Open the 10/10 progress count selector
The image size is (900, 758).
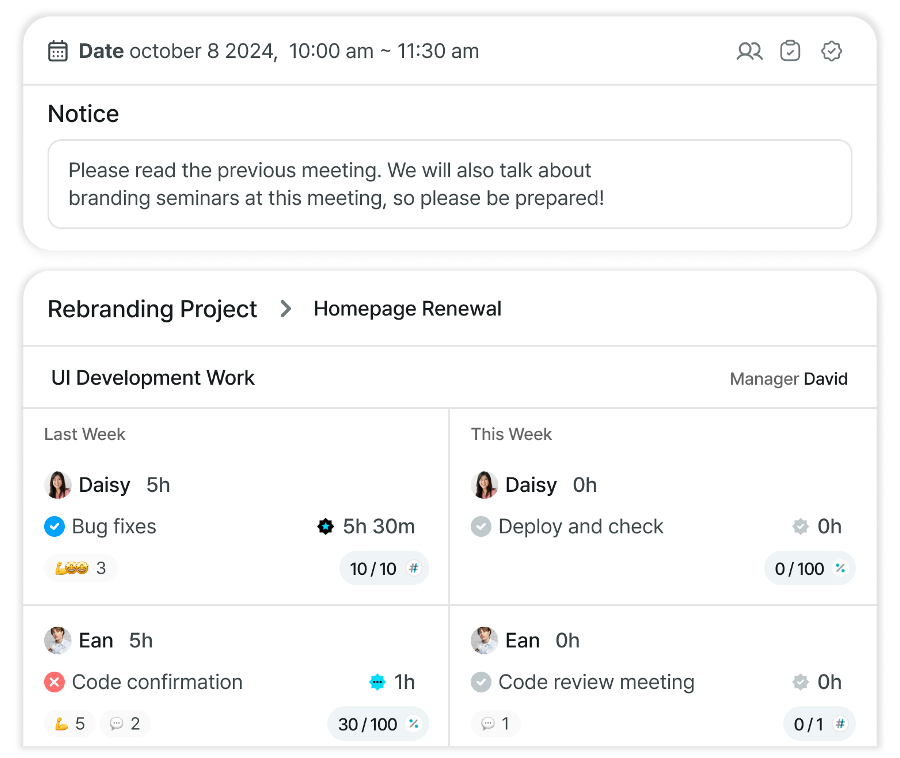[384, 569]
